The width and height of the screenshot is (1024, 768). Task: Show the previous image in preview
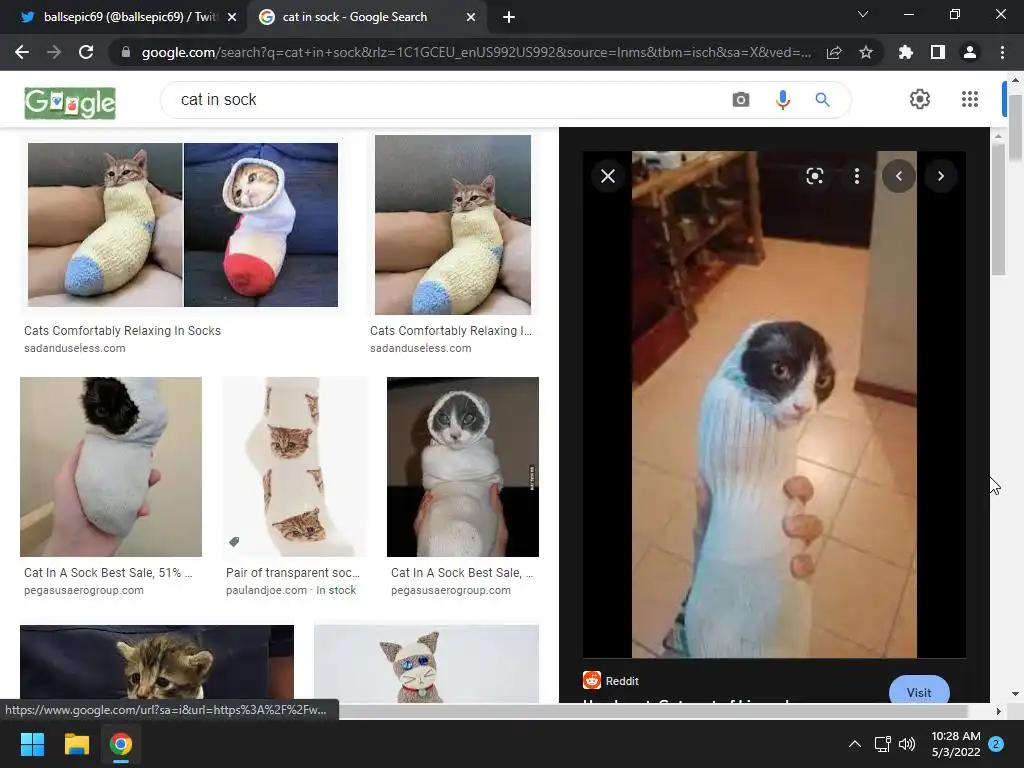[x=899, y=176]
